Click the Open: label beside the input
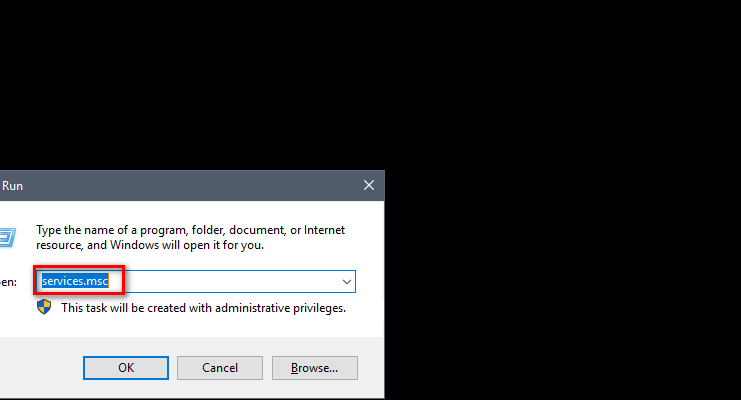 (x=9, y=282)
